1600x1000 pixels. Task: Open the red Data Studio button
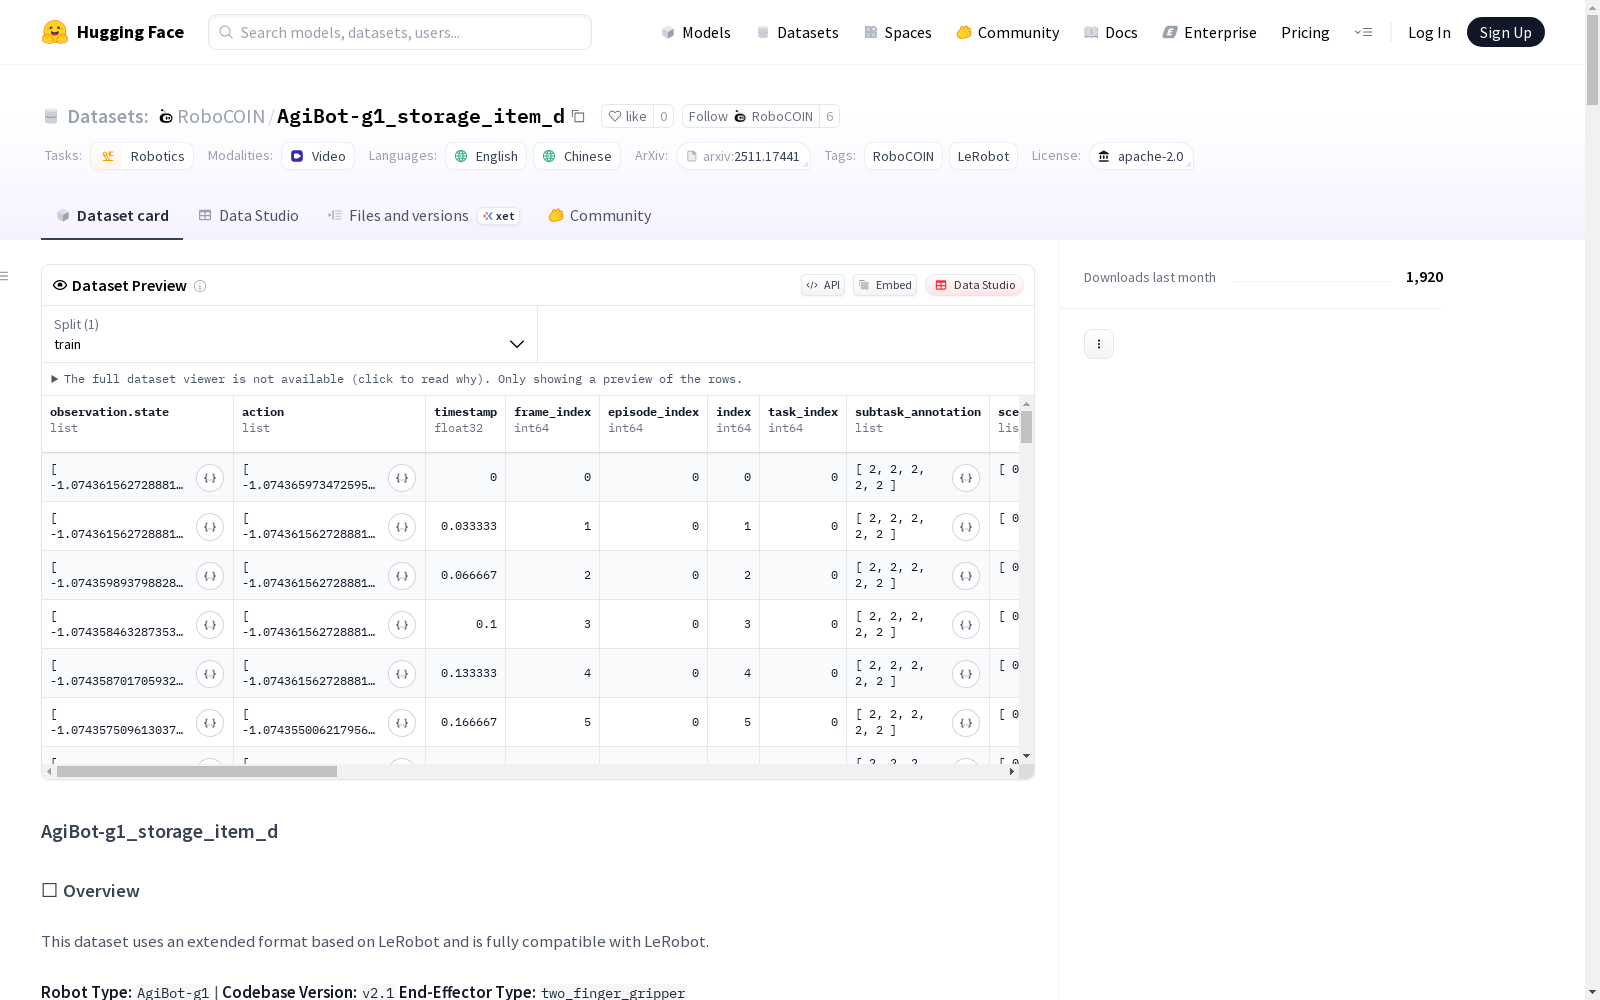click(974, 285)
